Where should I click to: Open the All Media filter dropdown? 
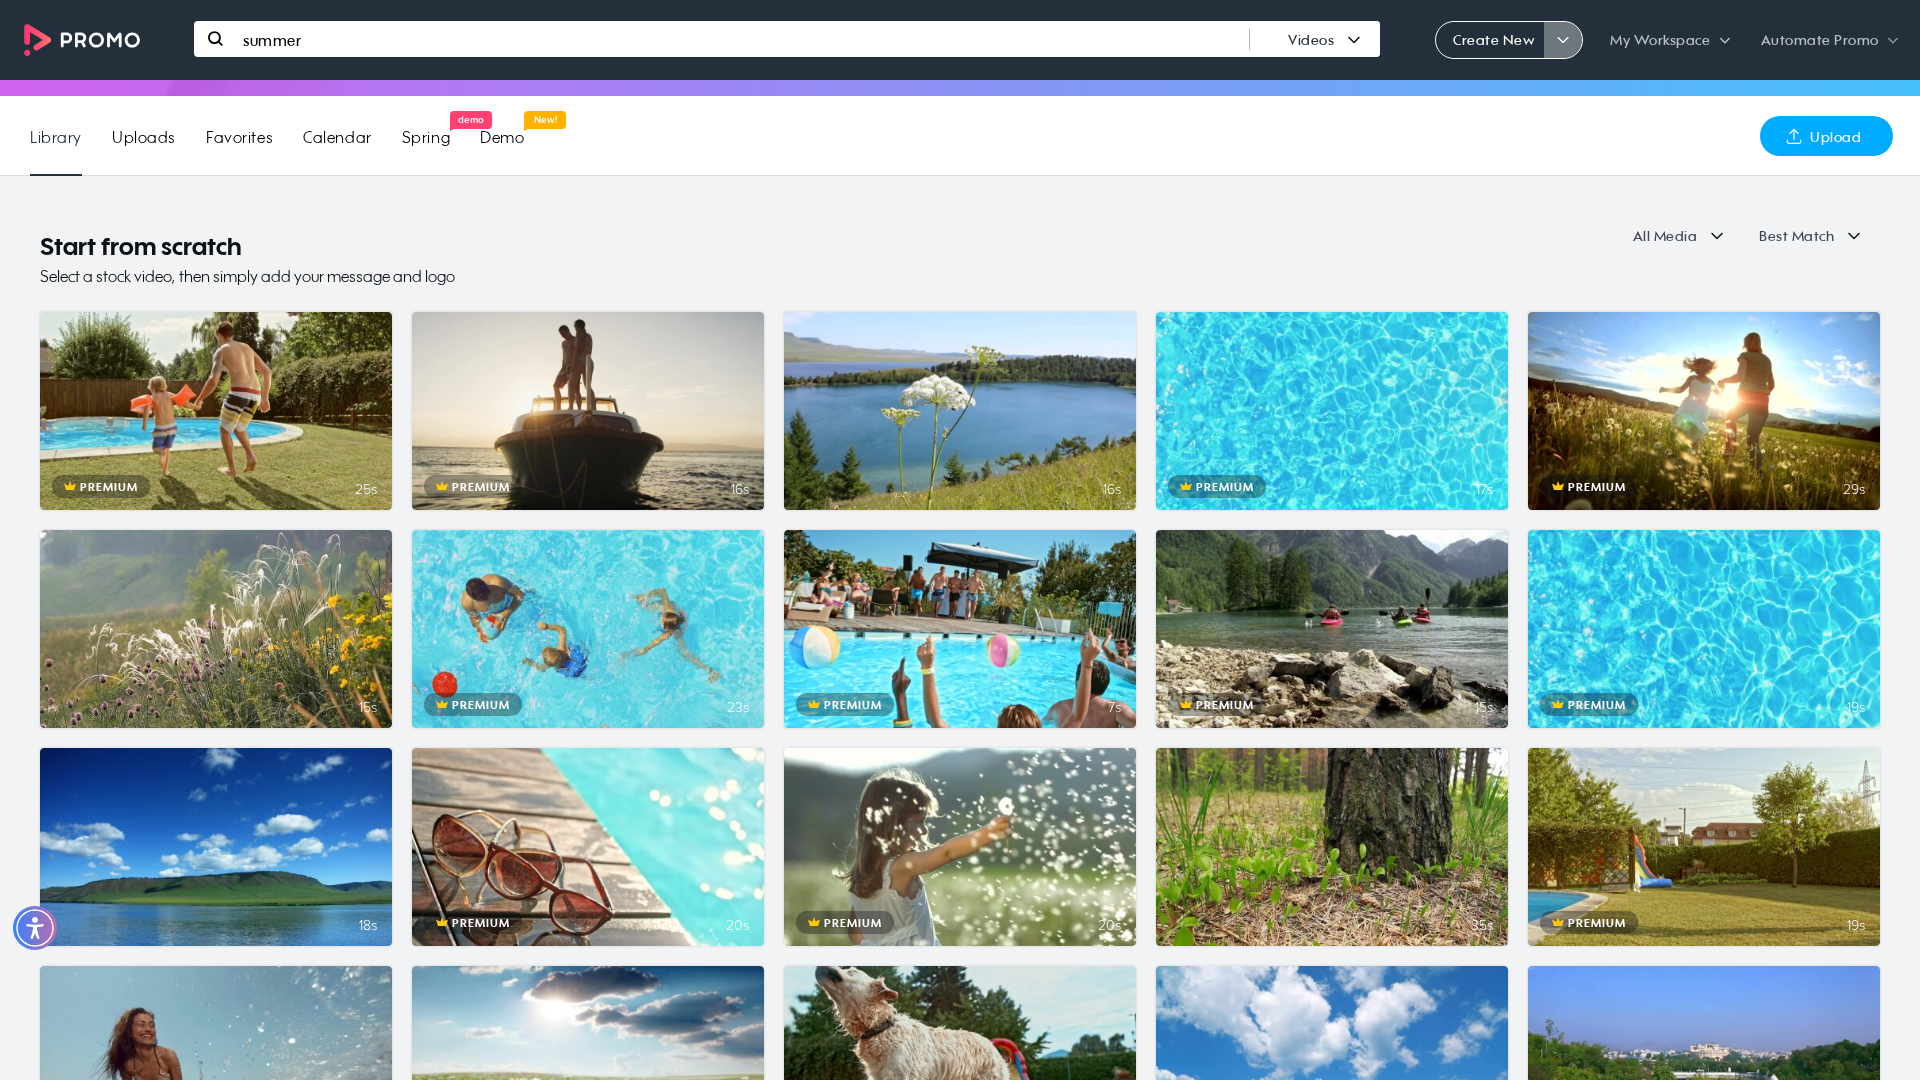(1678, 236)
